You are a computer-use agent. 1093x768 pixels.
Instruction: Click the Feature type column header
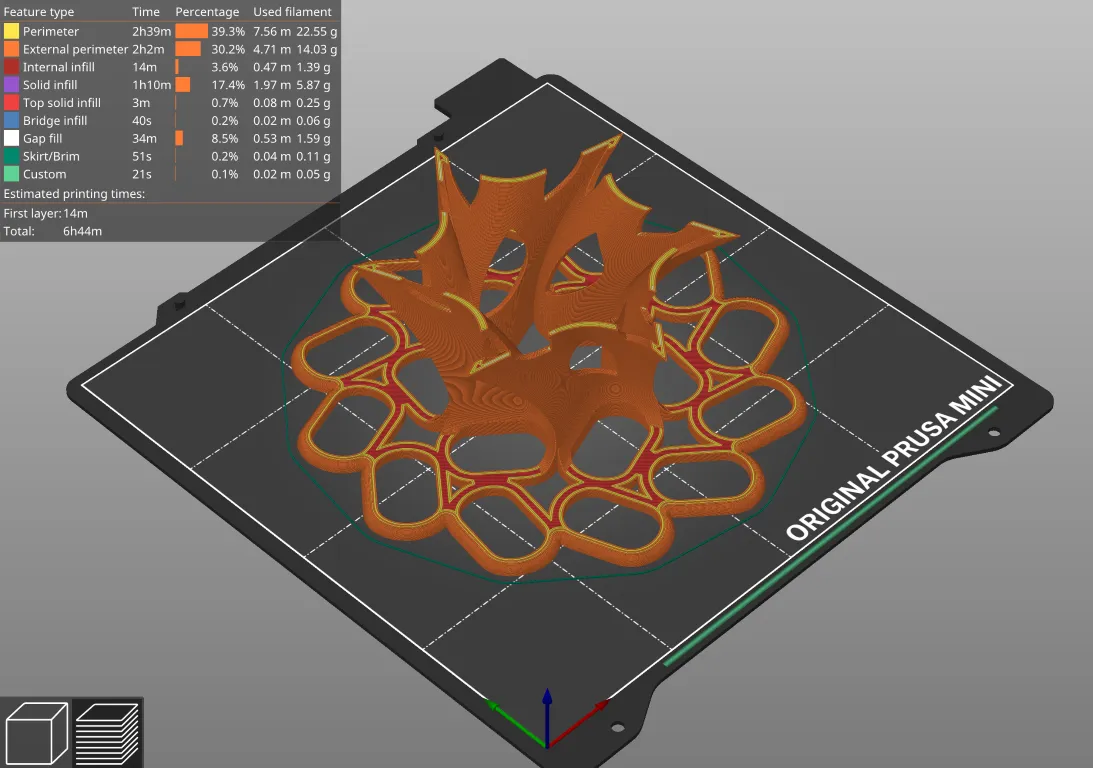click(39, 12)
